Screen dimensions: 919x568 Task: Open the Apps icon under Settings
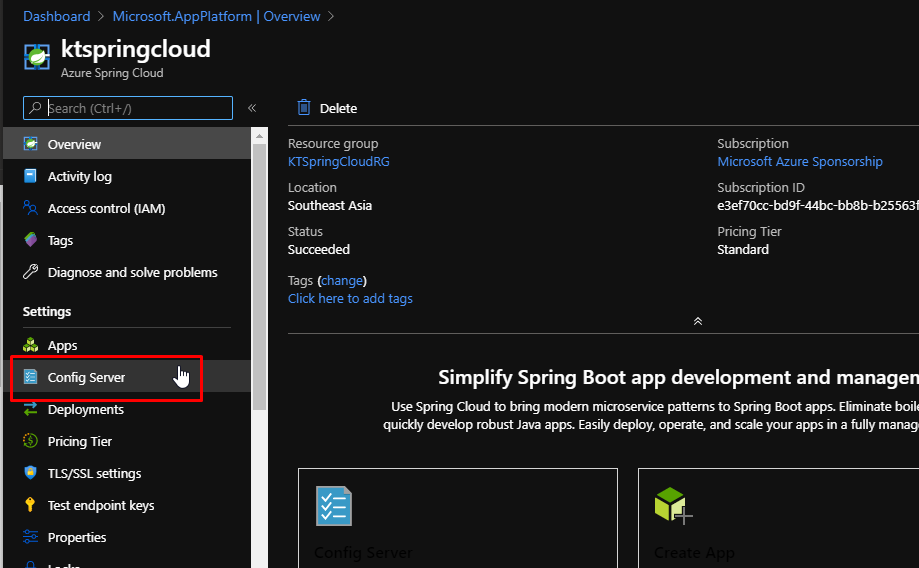(x=31, y=346)
